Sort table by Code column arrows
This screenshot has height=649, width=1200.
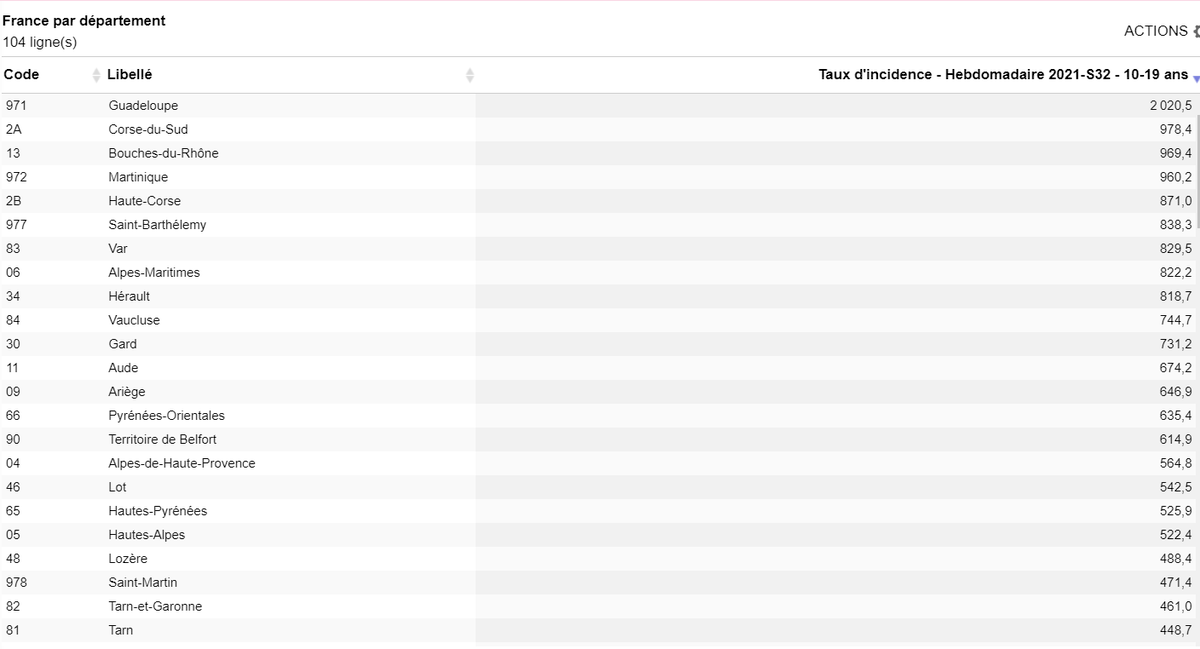tap(97, 75)
